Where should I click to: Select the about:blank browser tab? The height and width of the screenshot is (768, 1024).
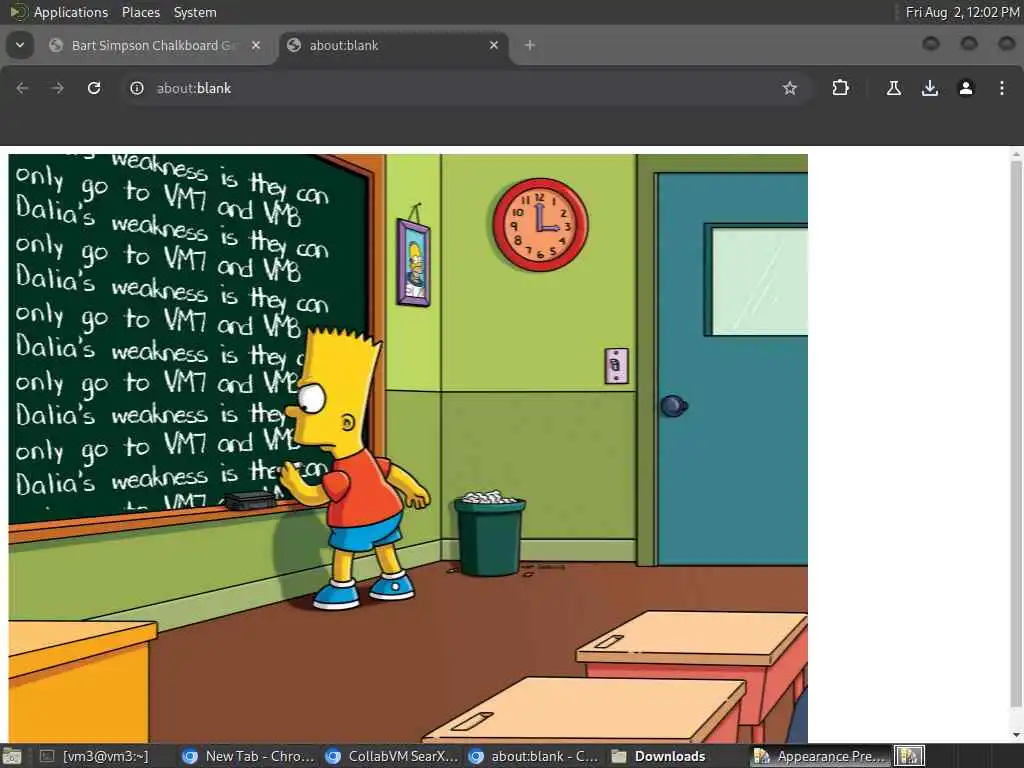394,46
